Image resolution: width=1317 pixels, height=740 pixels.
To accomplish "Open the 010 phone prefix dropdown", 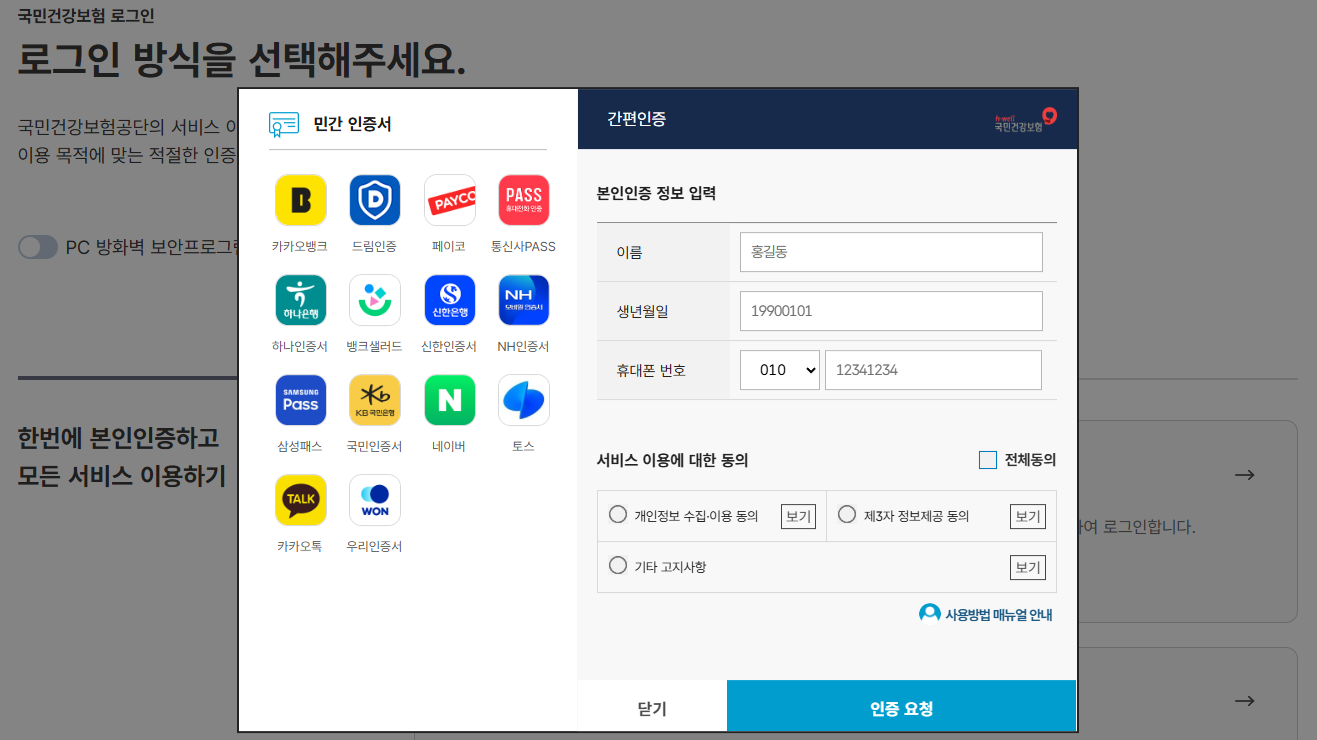I will point(780,370).
